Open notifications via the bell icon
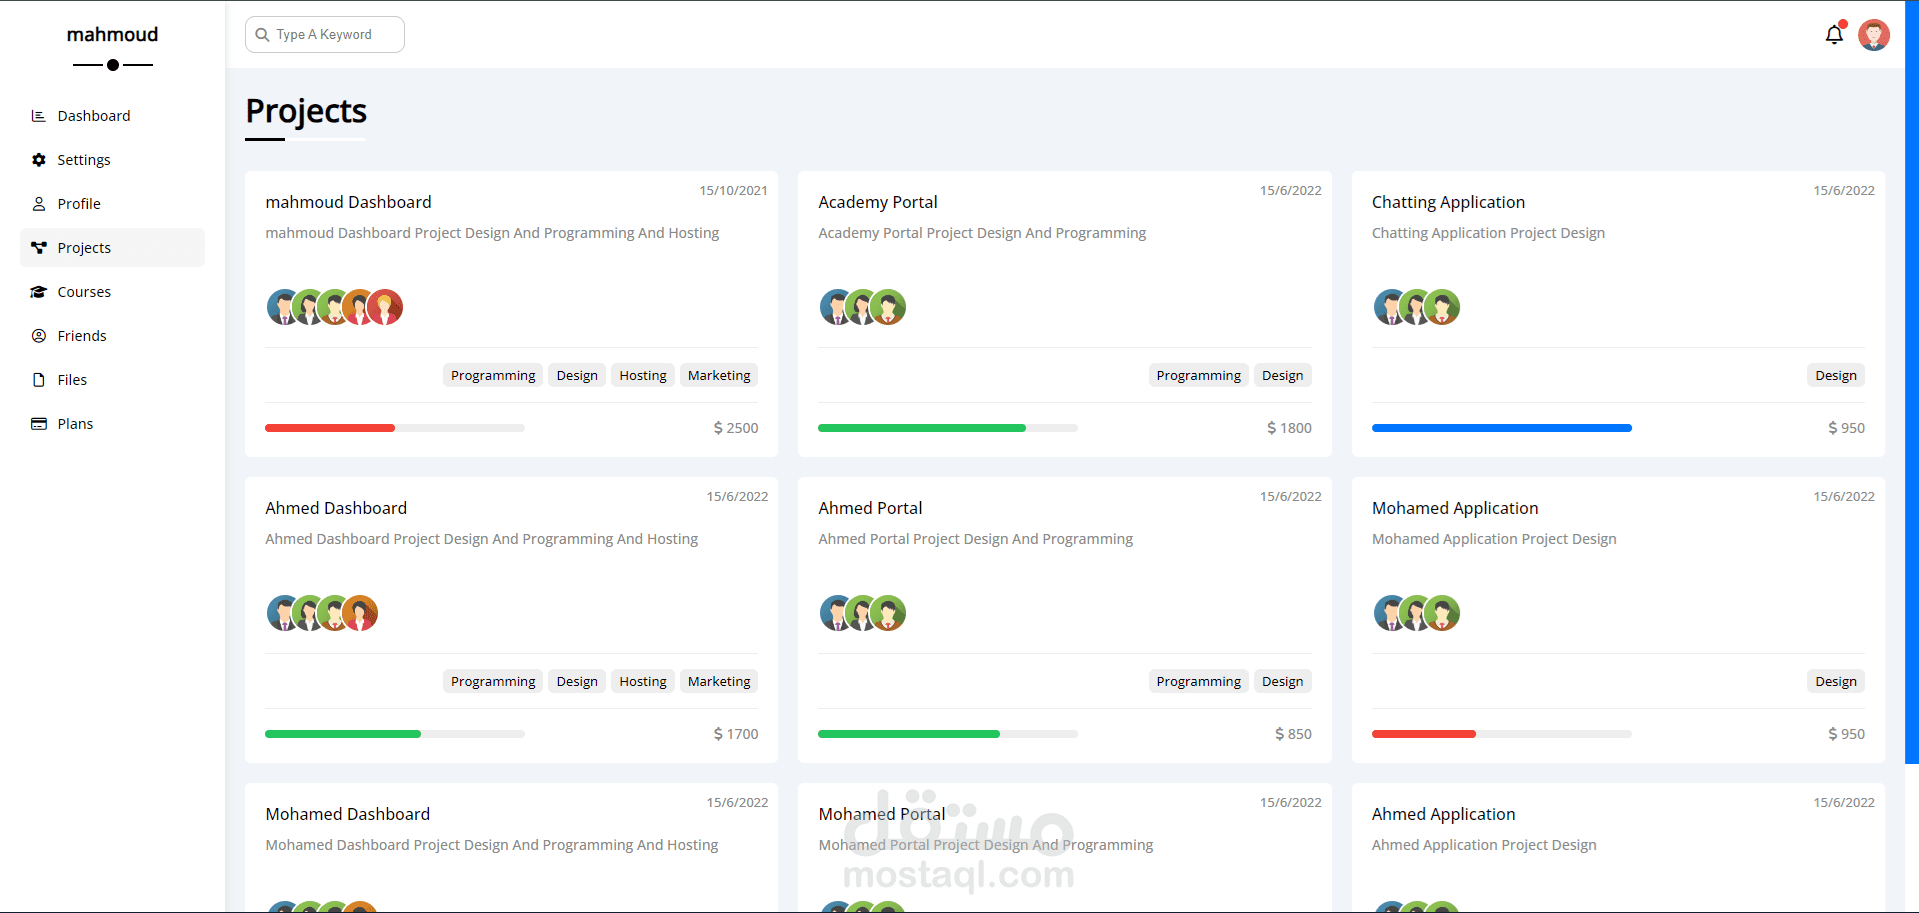1919x913 pixels. (x=1834, y=35)
